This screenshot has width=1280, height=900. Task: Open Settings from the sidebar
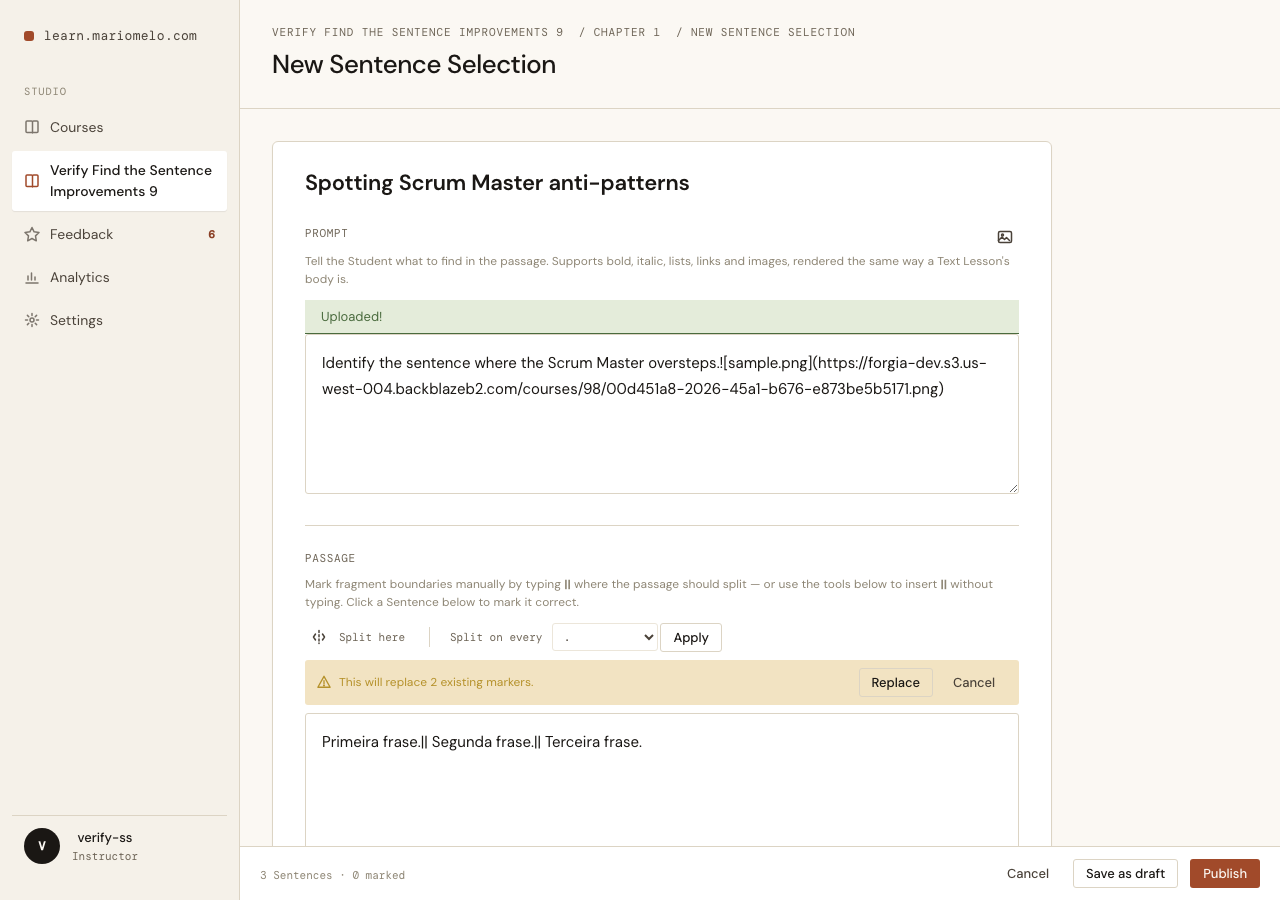click(x=119, y=320)
